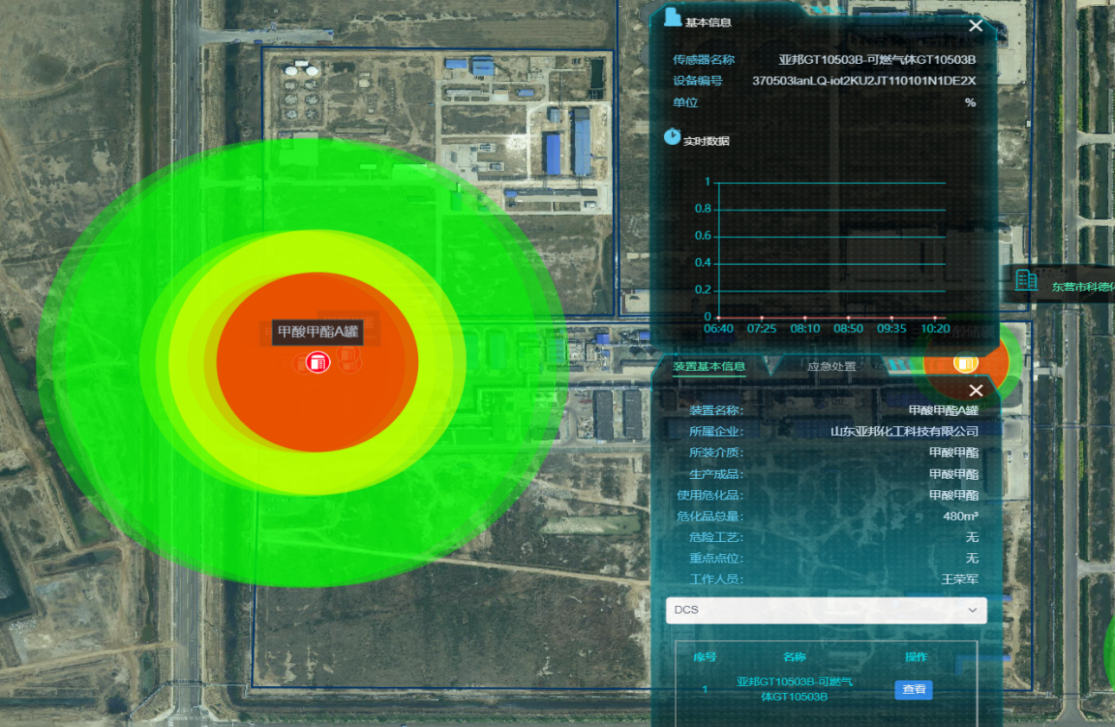Screen dimensions: 1116x727
Task: Switch to the 装置基本信息 tab
Action: pos(709,366)
